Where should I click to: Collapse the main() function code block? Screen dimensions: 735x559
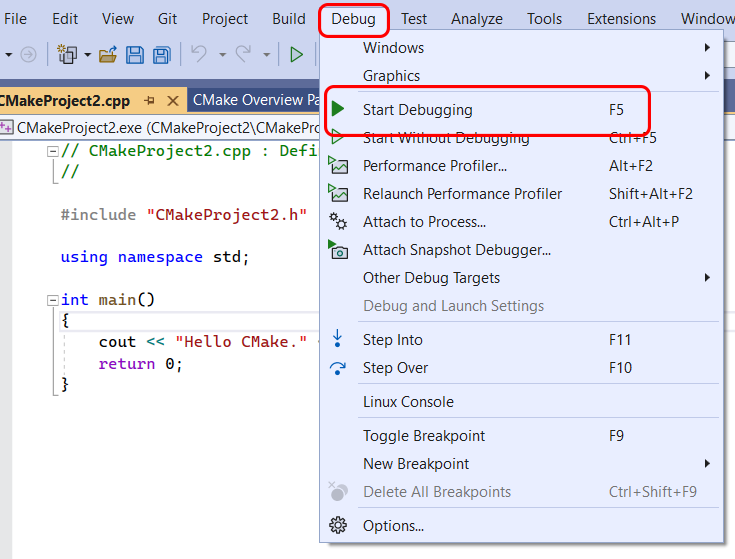pos(52,300)
